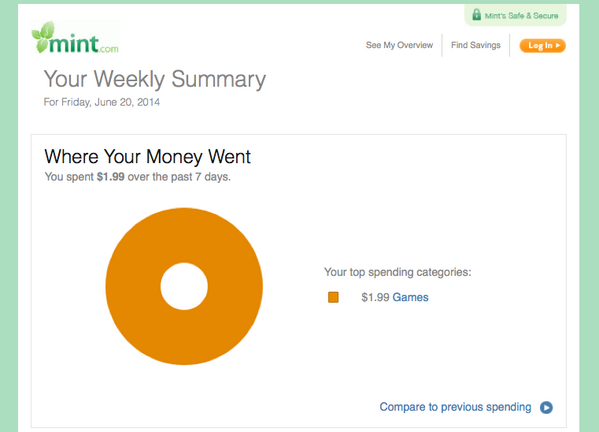Screen dimensions: 599x432
Task: Open the Games category link
Action: point(410,297)
